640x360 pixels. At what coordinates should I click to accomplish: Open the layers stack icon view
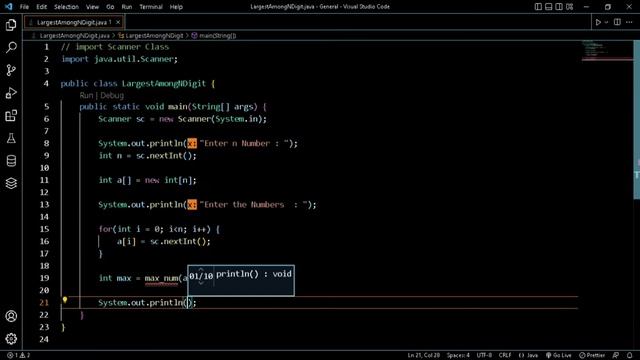point(11,183)
